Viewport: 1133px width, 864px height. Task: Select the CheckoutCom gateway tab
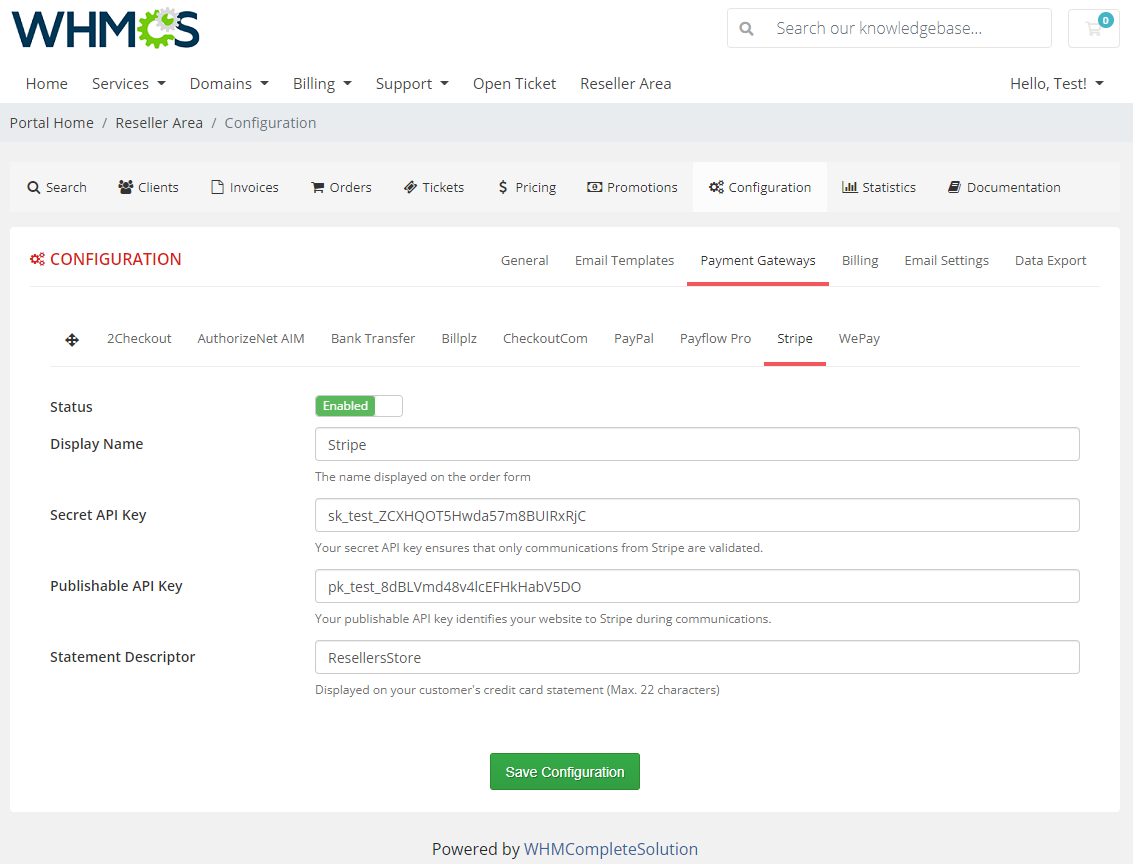(546, 338)
